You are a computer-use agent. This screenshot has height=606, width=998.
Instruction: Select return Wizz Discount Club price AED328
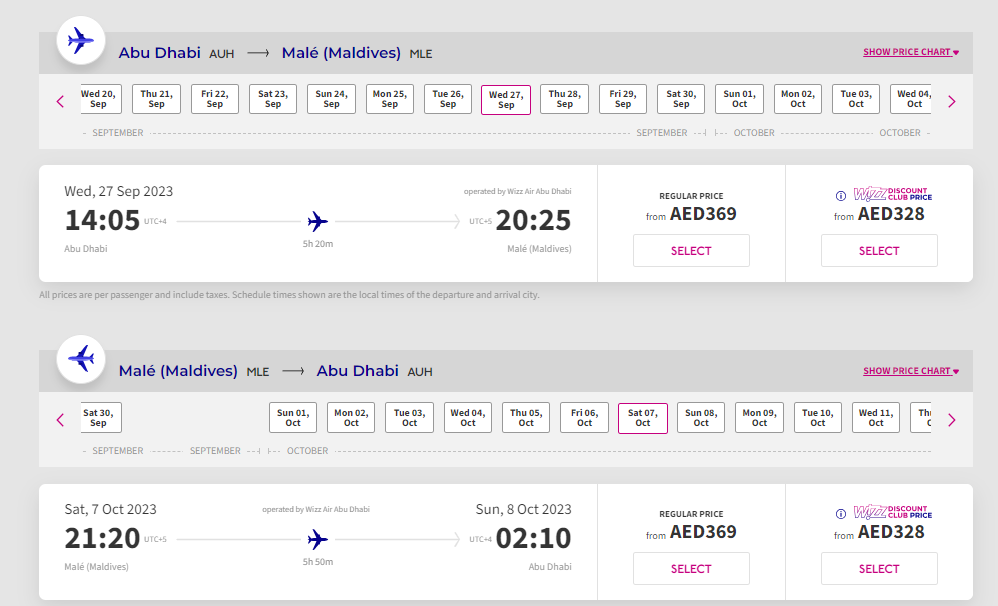tap(879, 569)
